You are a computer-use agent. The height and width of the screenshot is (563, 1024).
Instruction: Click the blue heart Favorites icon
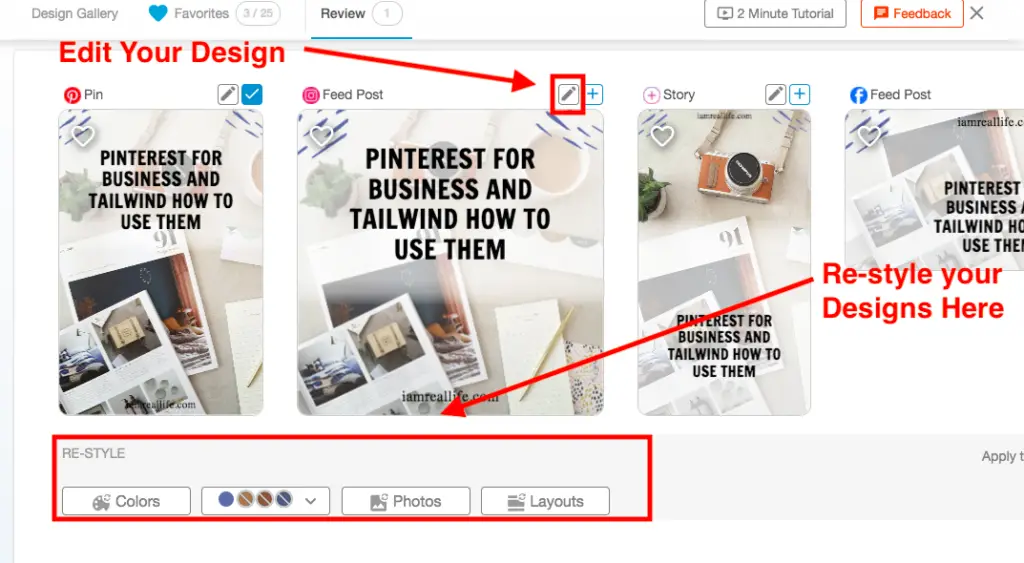coord(158,13)
